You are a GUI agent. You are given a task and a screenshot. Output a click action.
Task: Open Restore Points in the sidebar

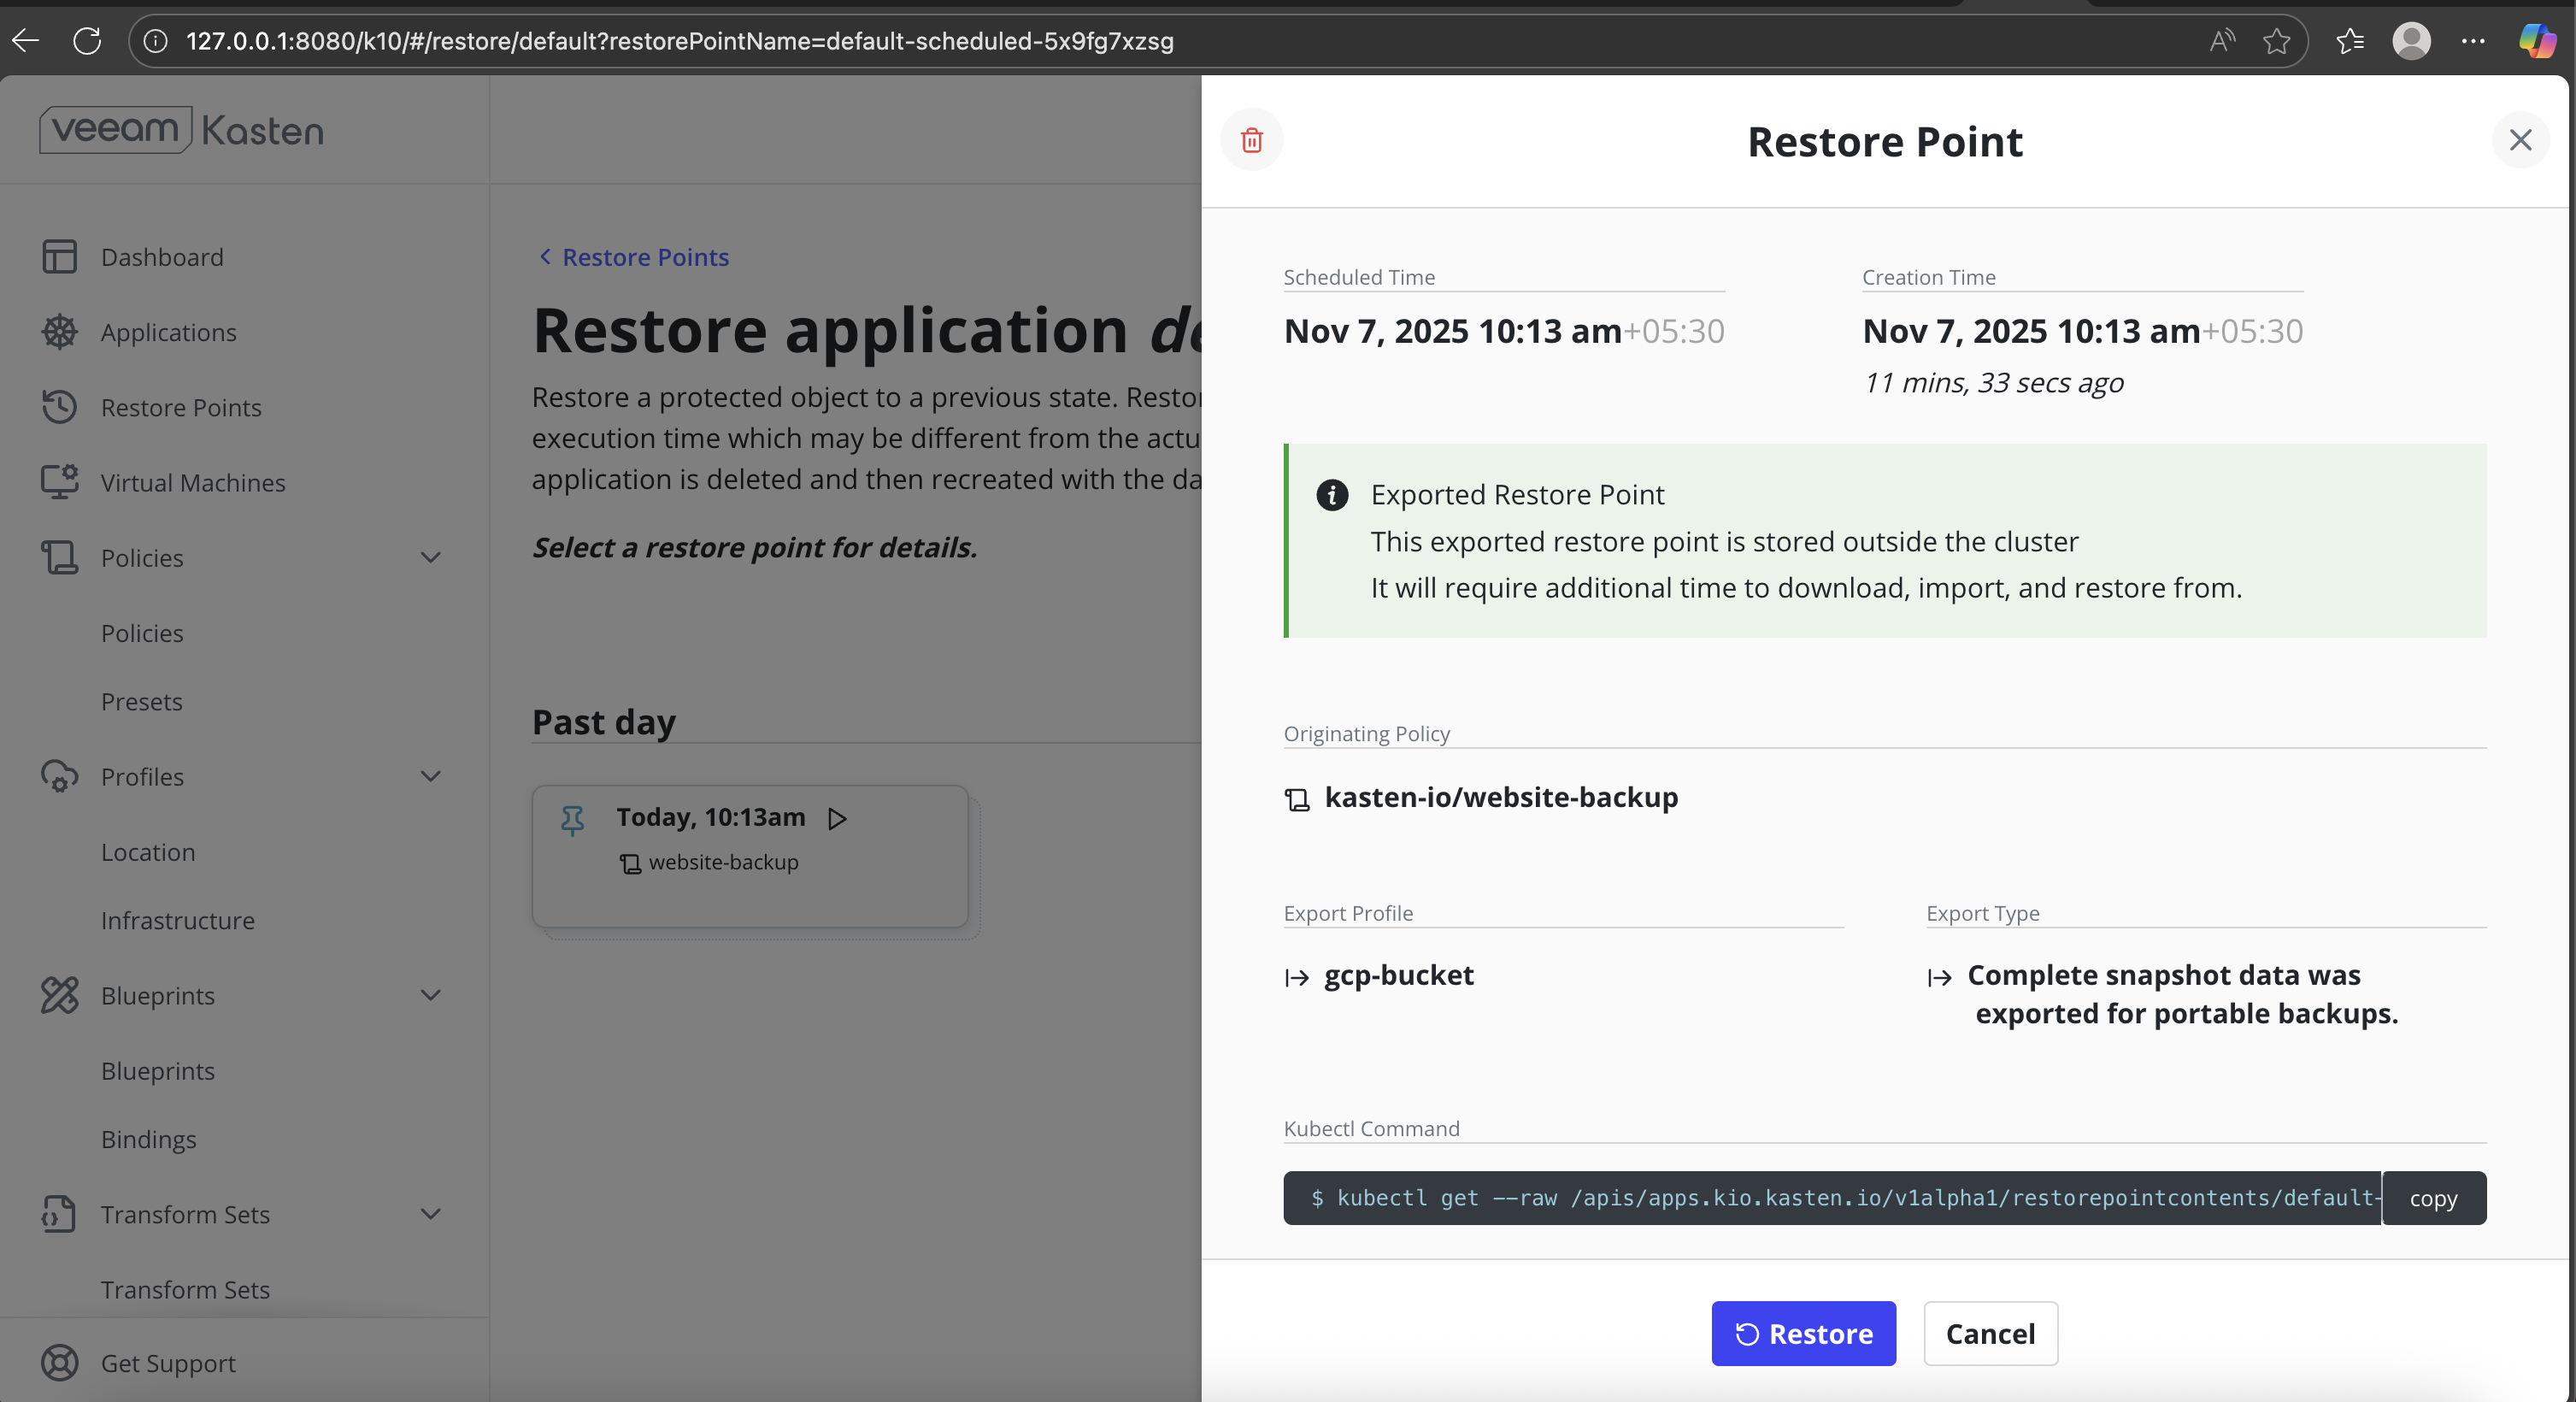point(180,408)
